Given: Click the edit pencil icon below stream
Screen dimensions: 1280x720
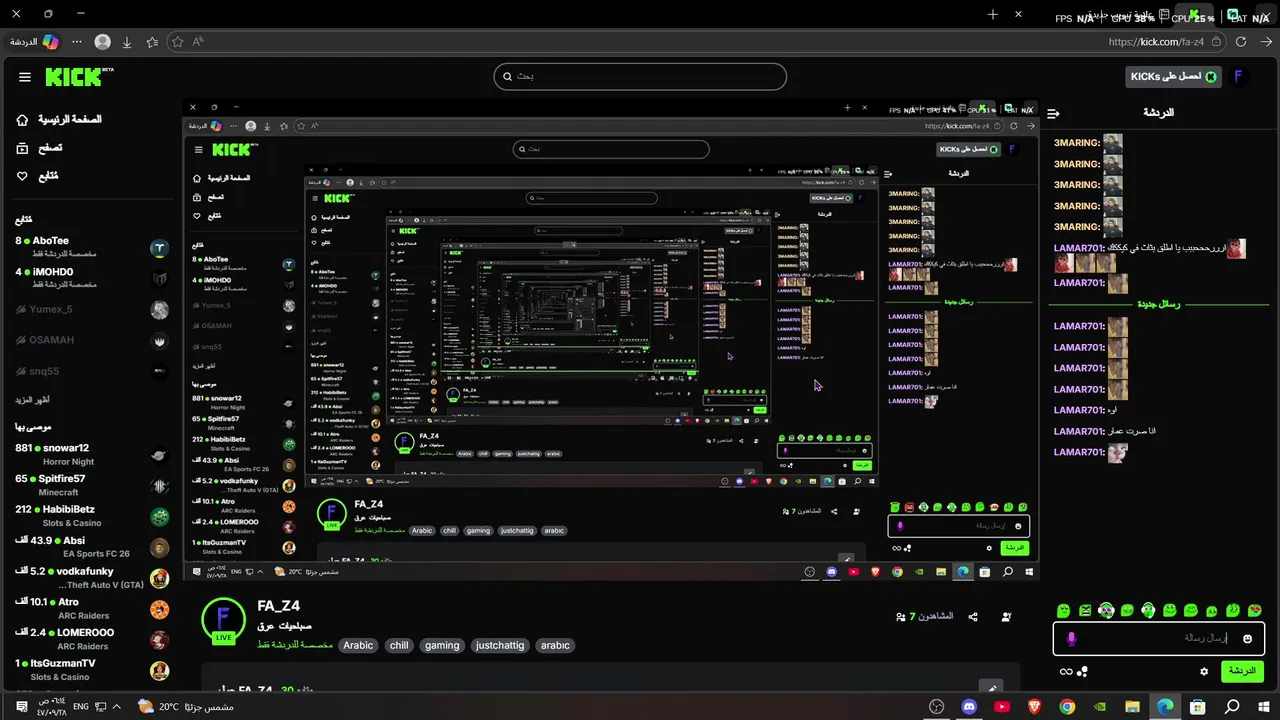Looking at the screenshot, I should 990,688.
